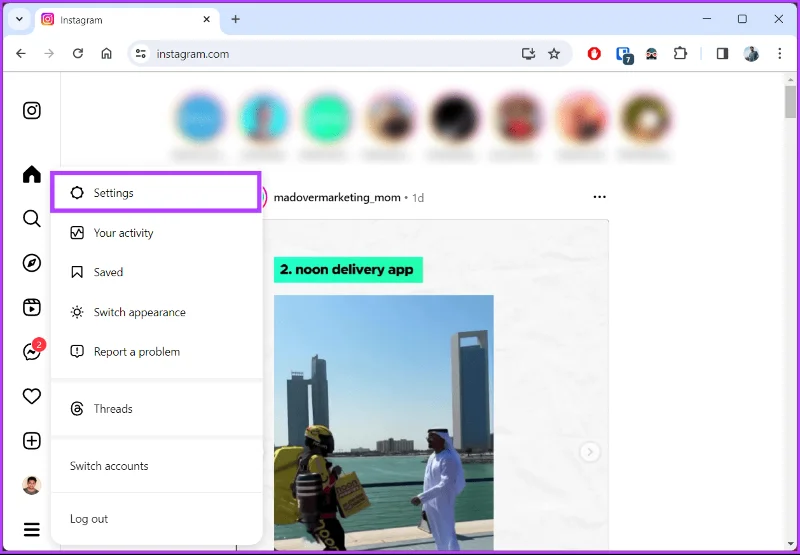Open Messenger with 2 unread
The image size is (800, 555).
(x=33, y=351)
